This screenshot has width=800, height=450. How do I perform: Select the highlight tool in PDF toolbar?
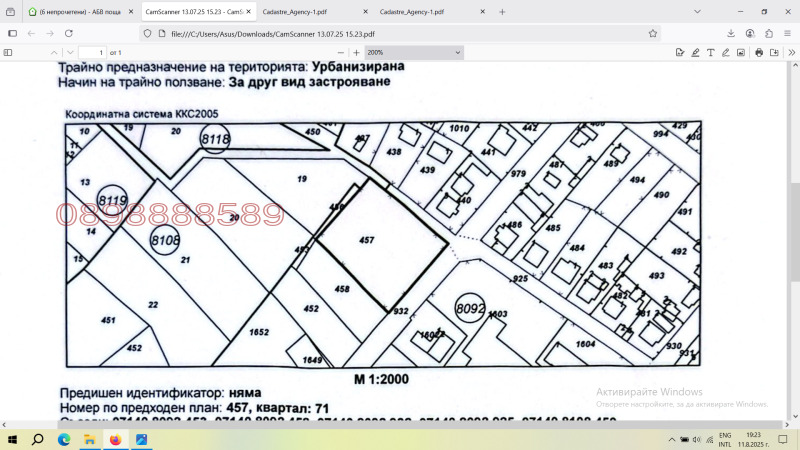click(695, 53)
